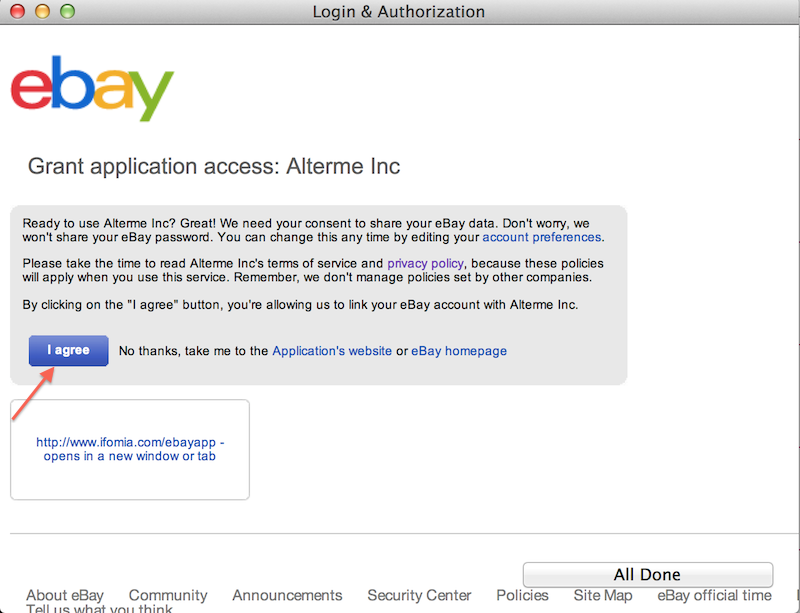Click the eBay logo

[x=92, y=88]
